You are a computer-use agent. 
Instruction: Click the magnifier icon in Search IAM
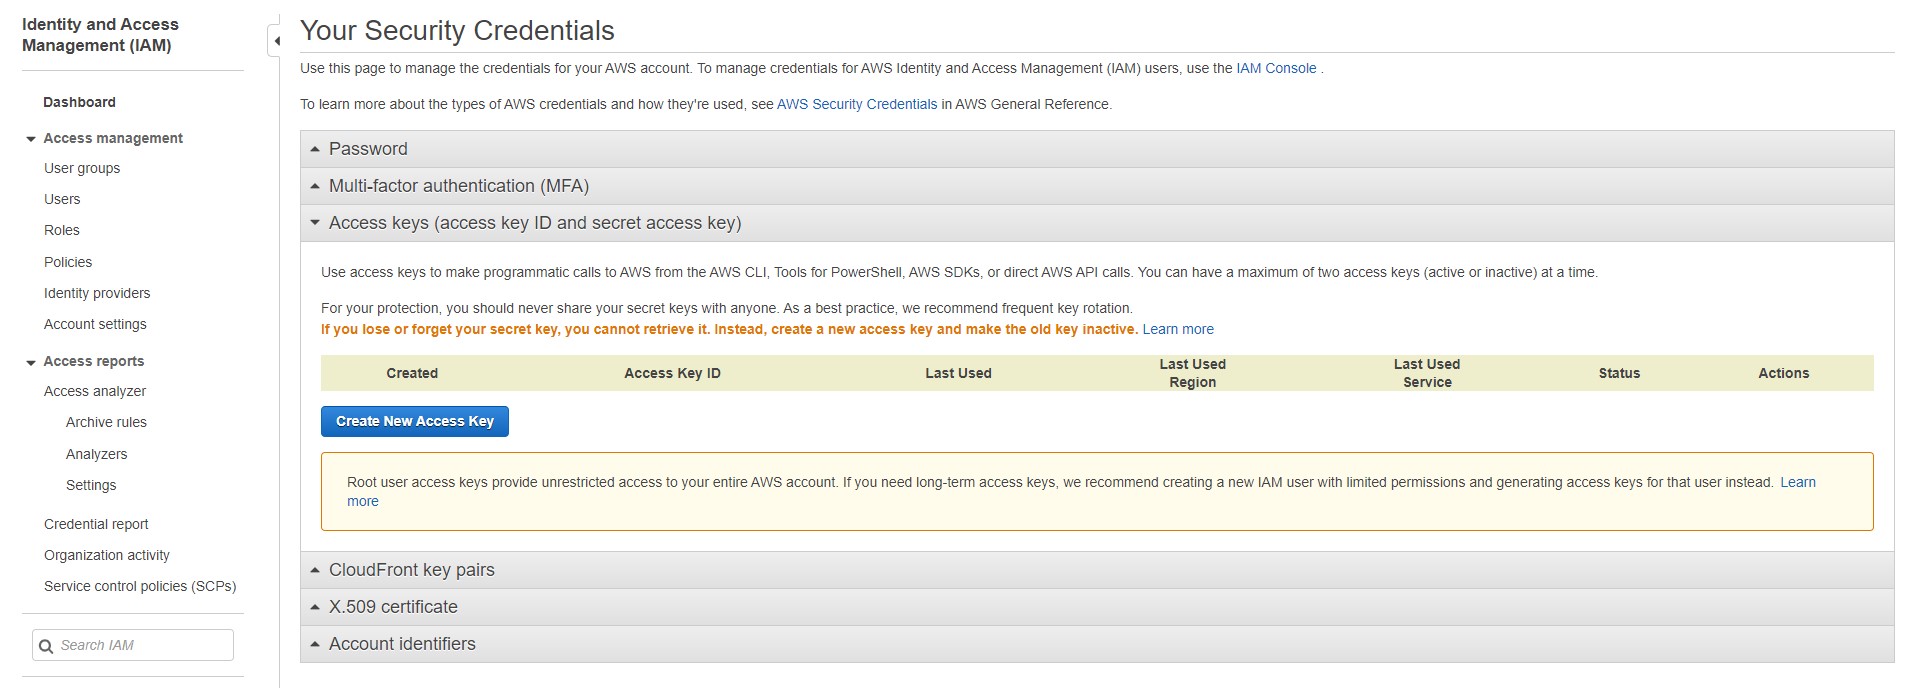pos(46,646)
